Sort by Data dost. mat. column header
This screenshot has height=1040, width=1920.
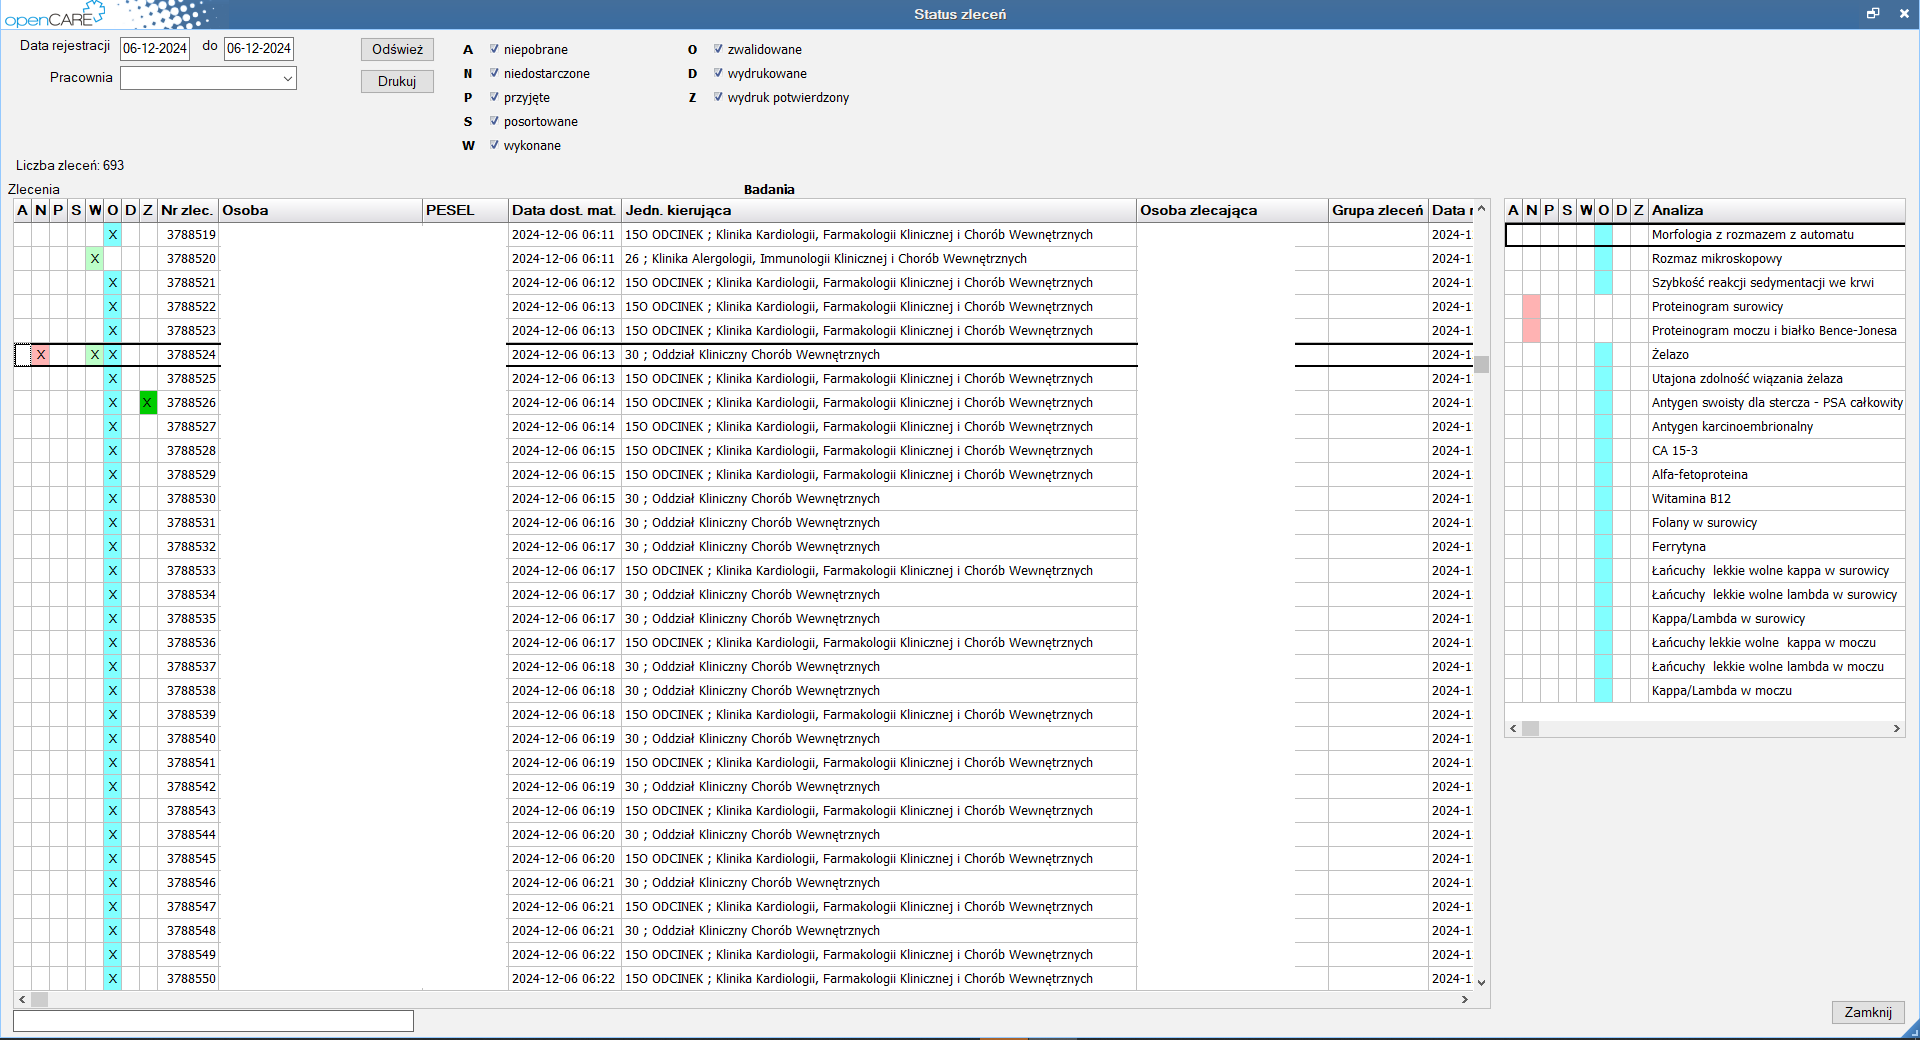(563, 210)
